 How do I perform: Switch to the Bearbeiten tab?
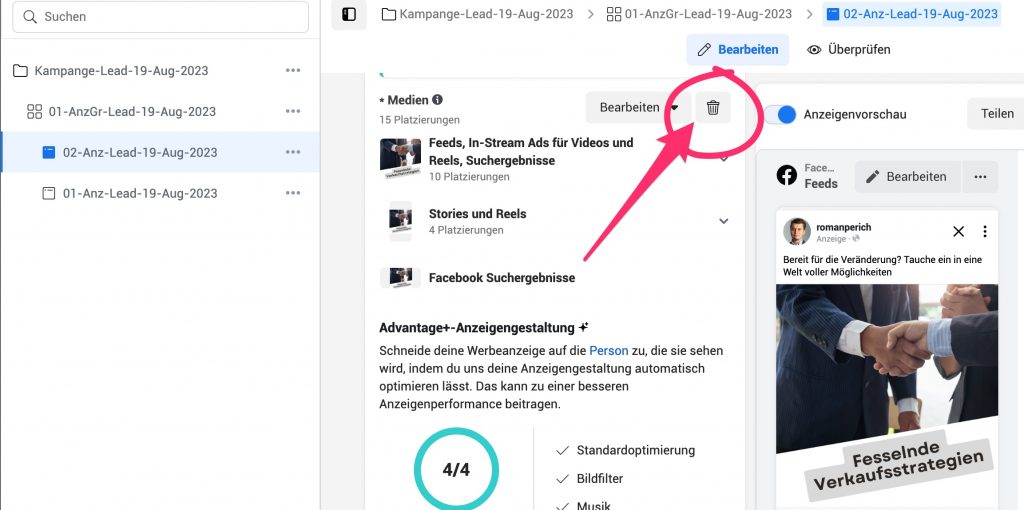coord(737,50)
